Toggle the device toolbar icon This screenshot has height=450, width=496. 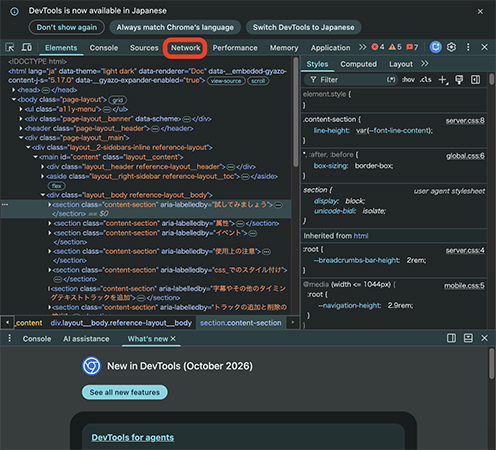click(x=27, y=47)
